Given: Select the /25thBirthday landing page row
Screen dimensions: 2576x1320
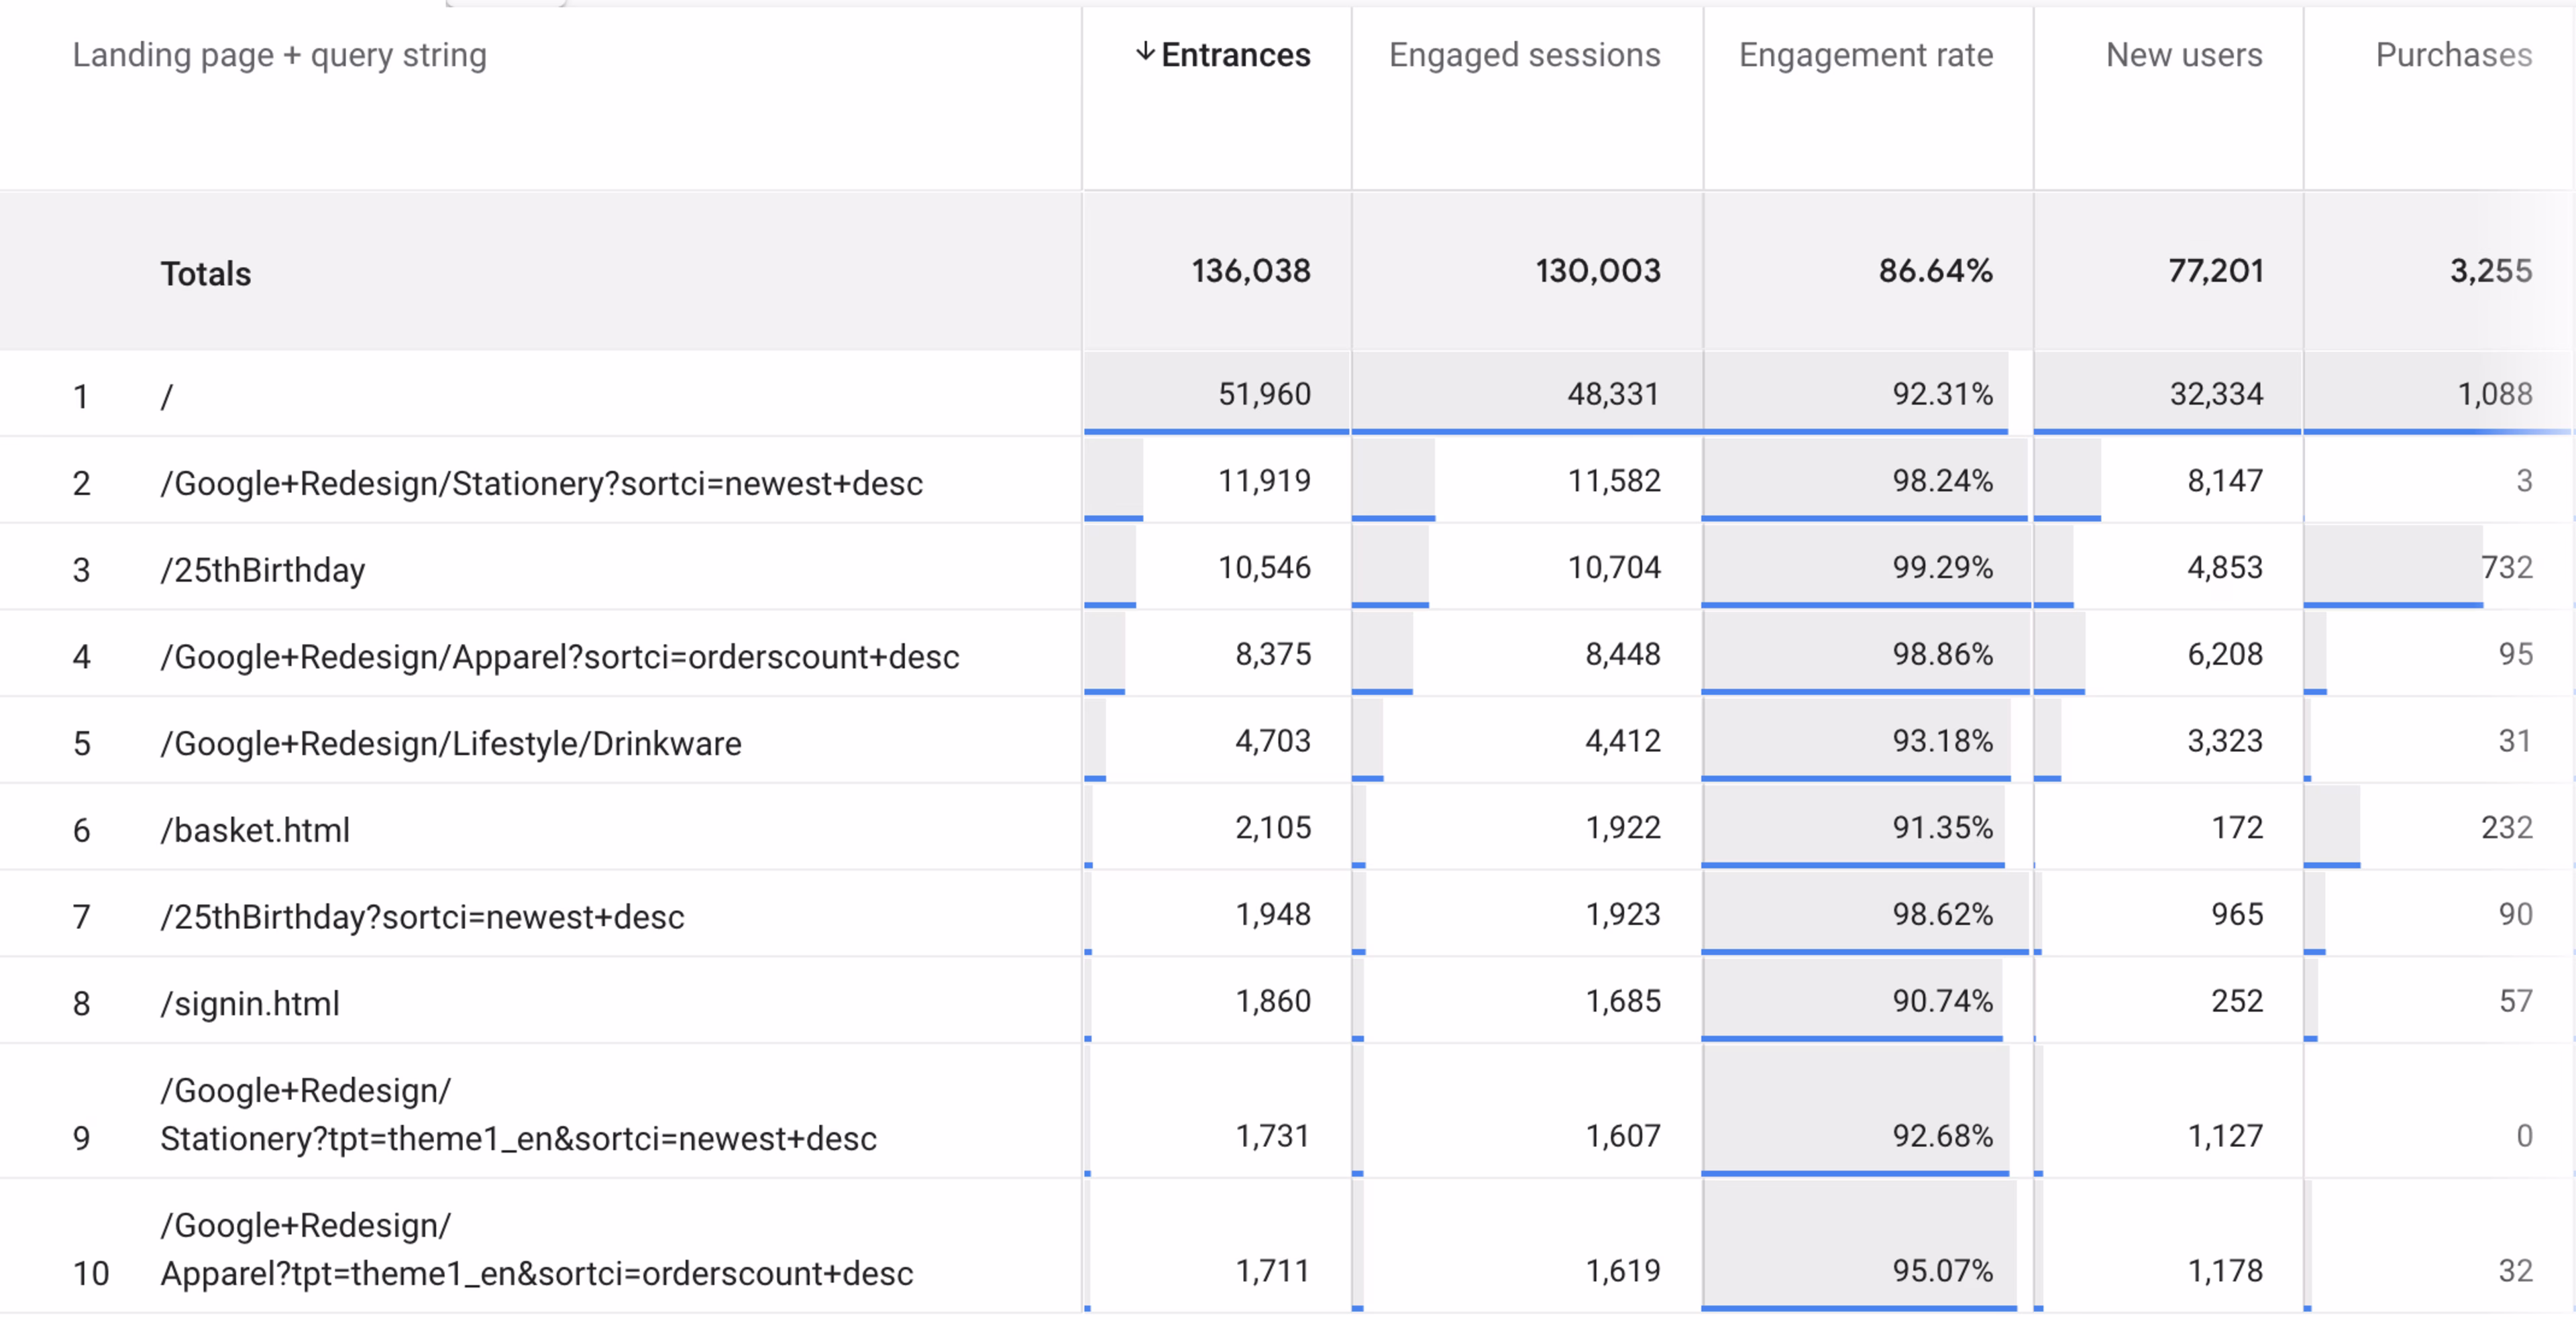Looking at the screenshot, I should tap(263, 570).
